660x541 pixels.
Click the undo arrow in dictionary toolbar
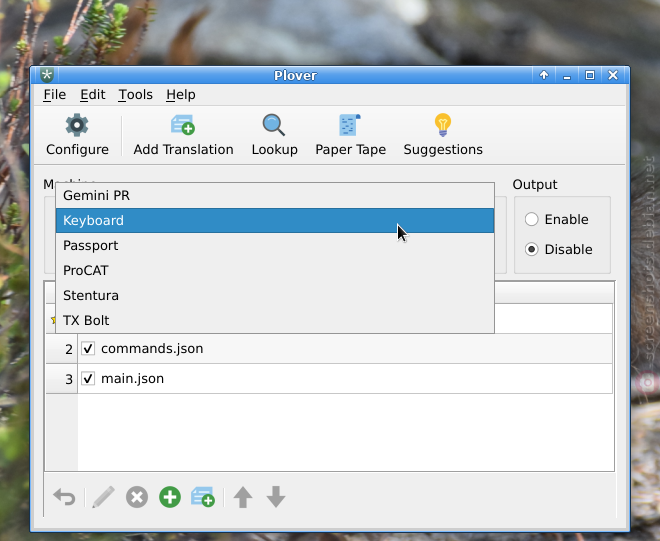[64, 497]
